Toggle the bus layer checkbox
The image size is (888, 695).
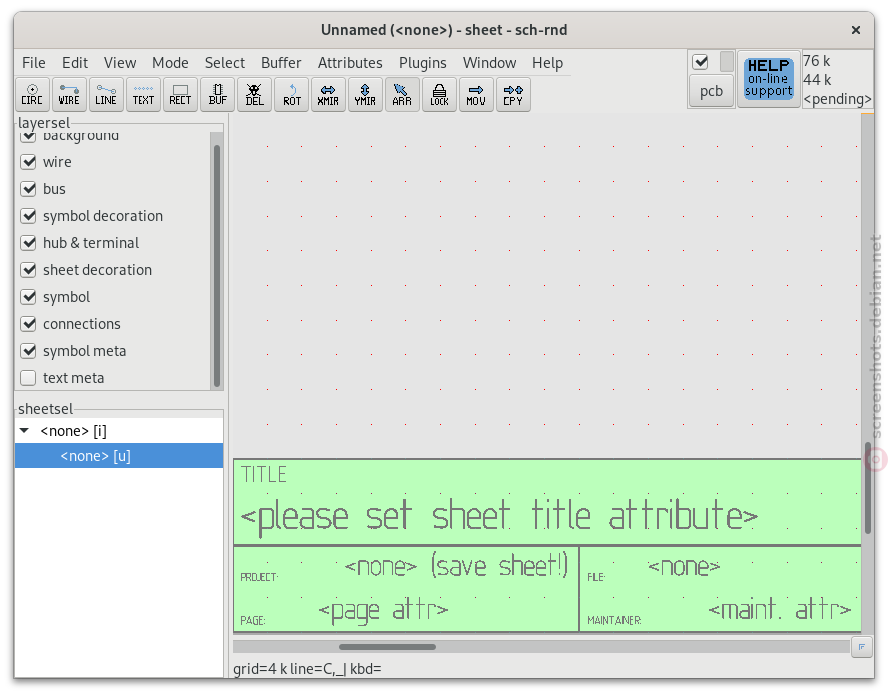point(28,189)
